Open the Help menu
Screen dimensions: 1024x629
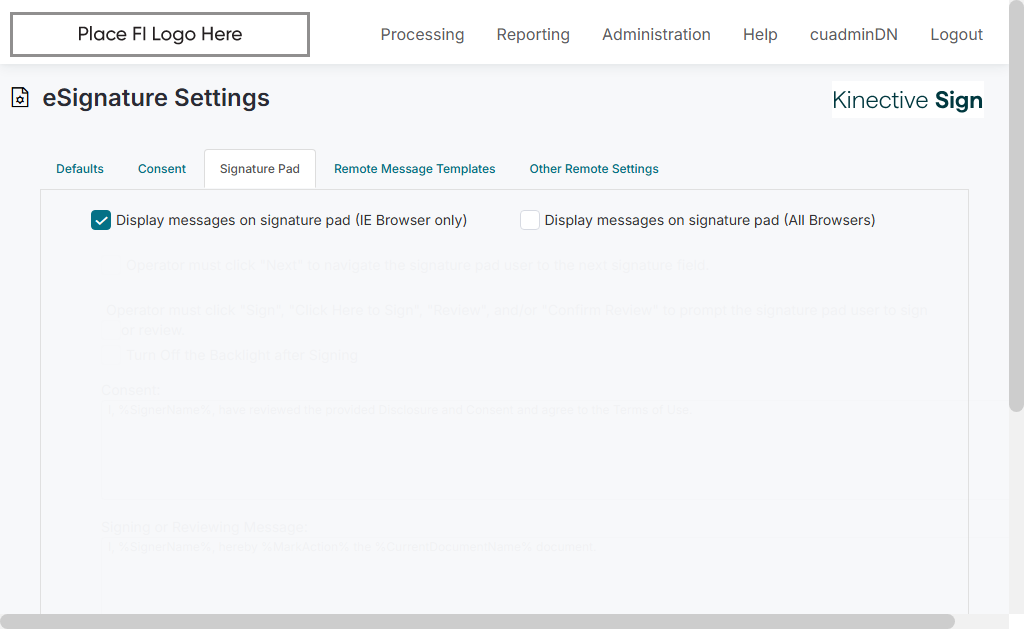click(760, 35)
